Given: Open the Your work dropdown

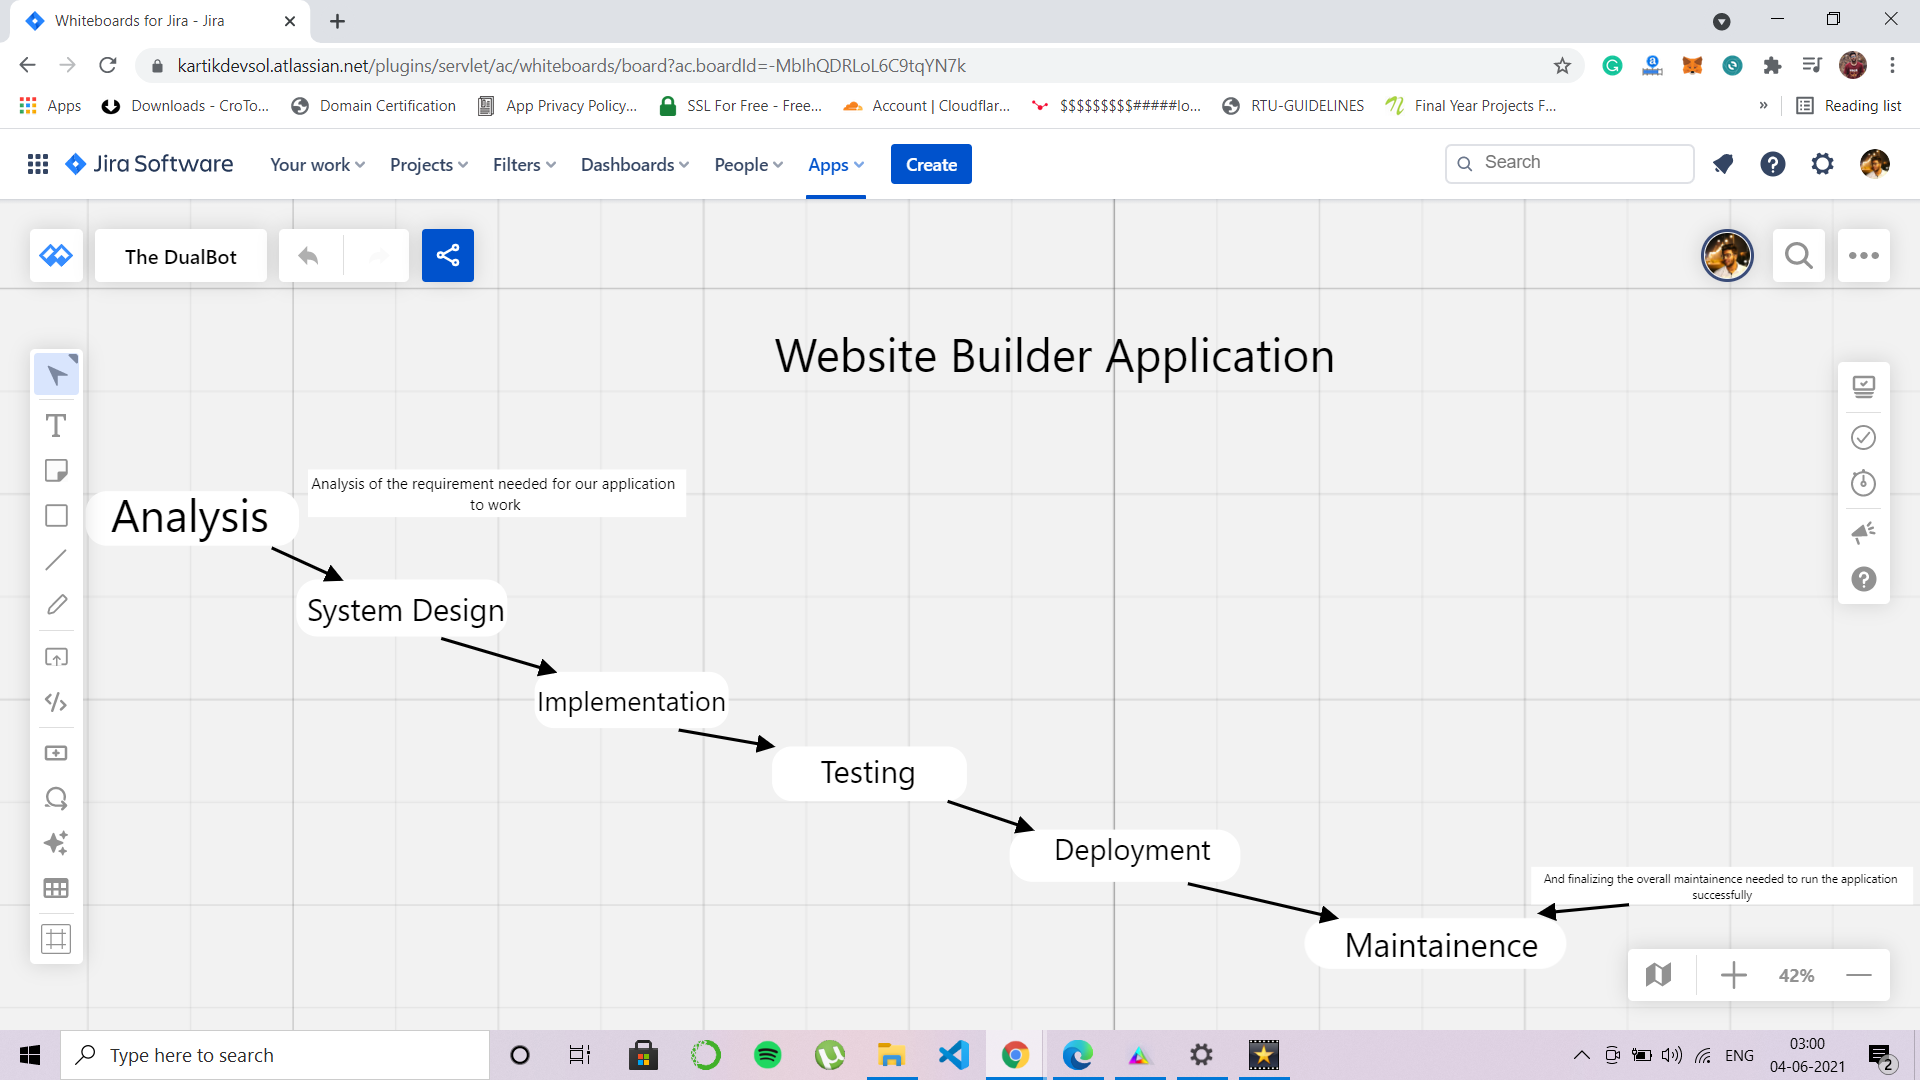Looking at the screenshot, I should pos(317,165).
